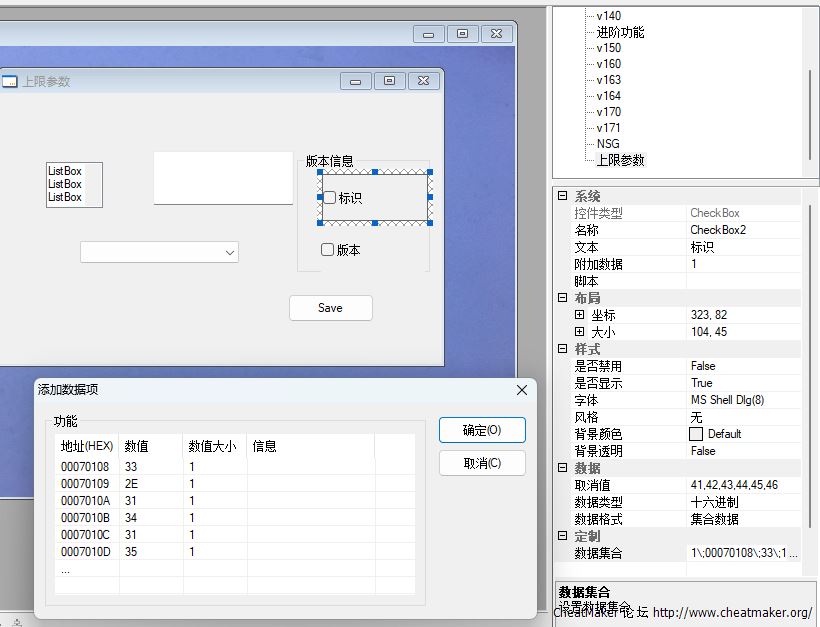This screenshot has height=627, width=820.
Task: Collapse the 系统 property category
Action: click(x=562, y=197)
